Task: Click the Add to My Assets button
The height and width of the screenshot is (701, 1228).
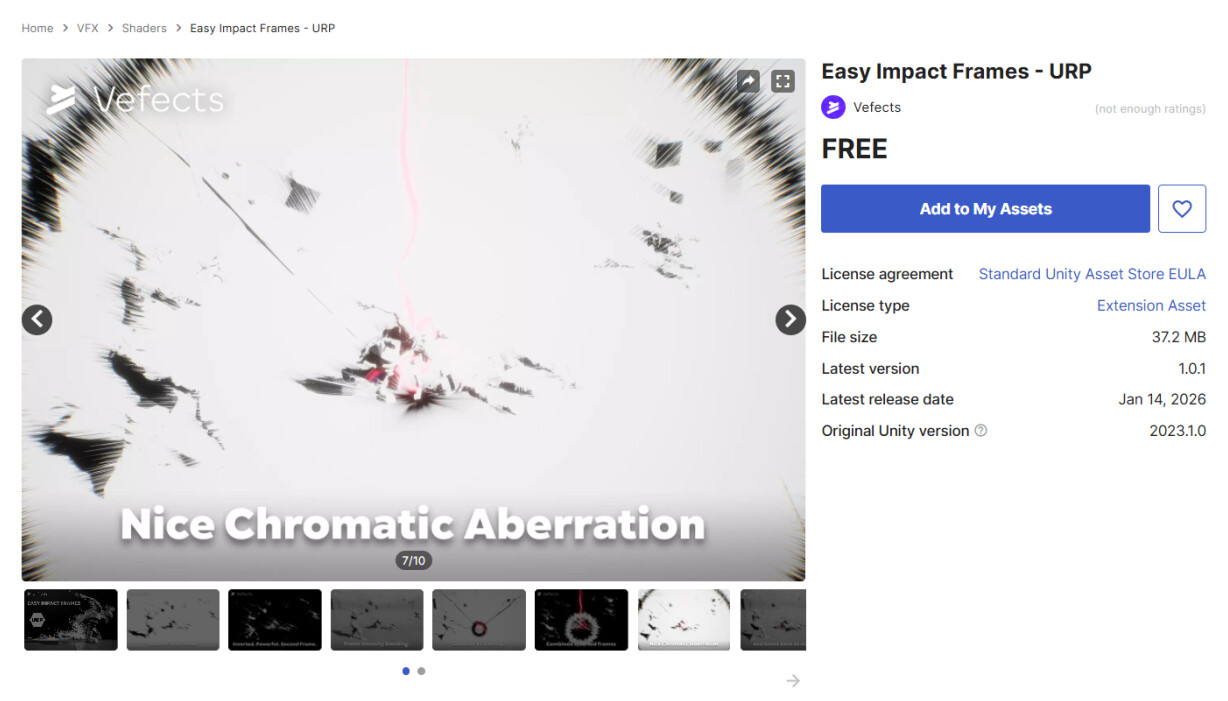Action: pyautogui.click(x=985, y=209)
